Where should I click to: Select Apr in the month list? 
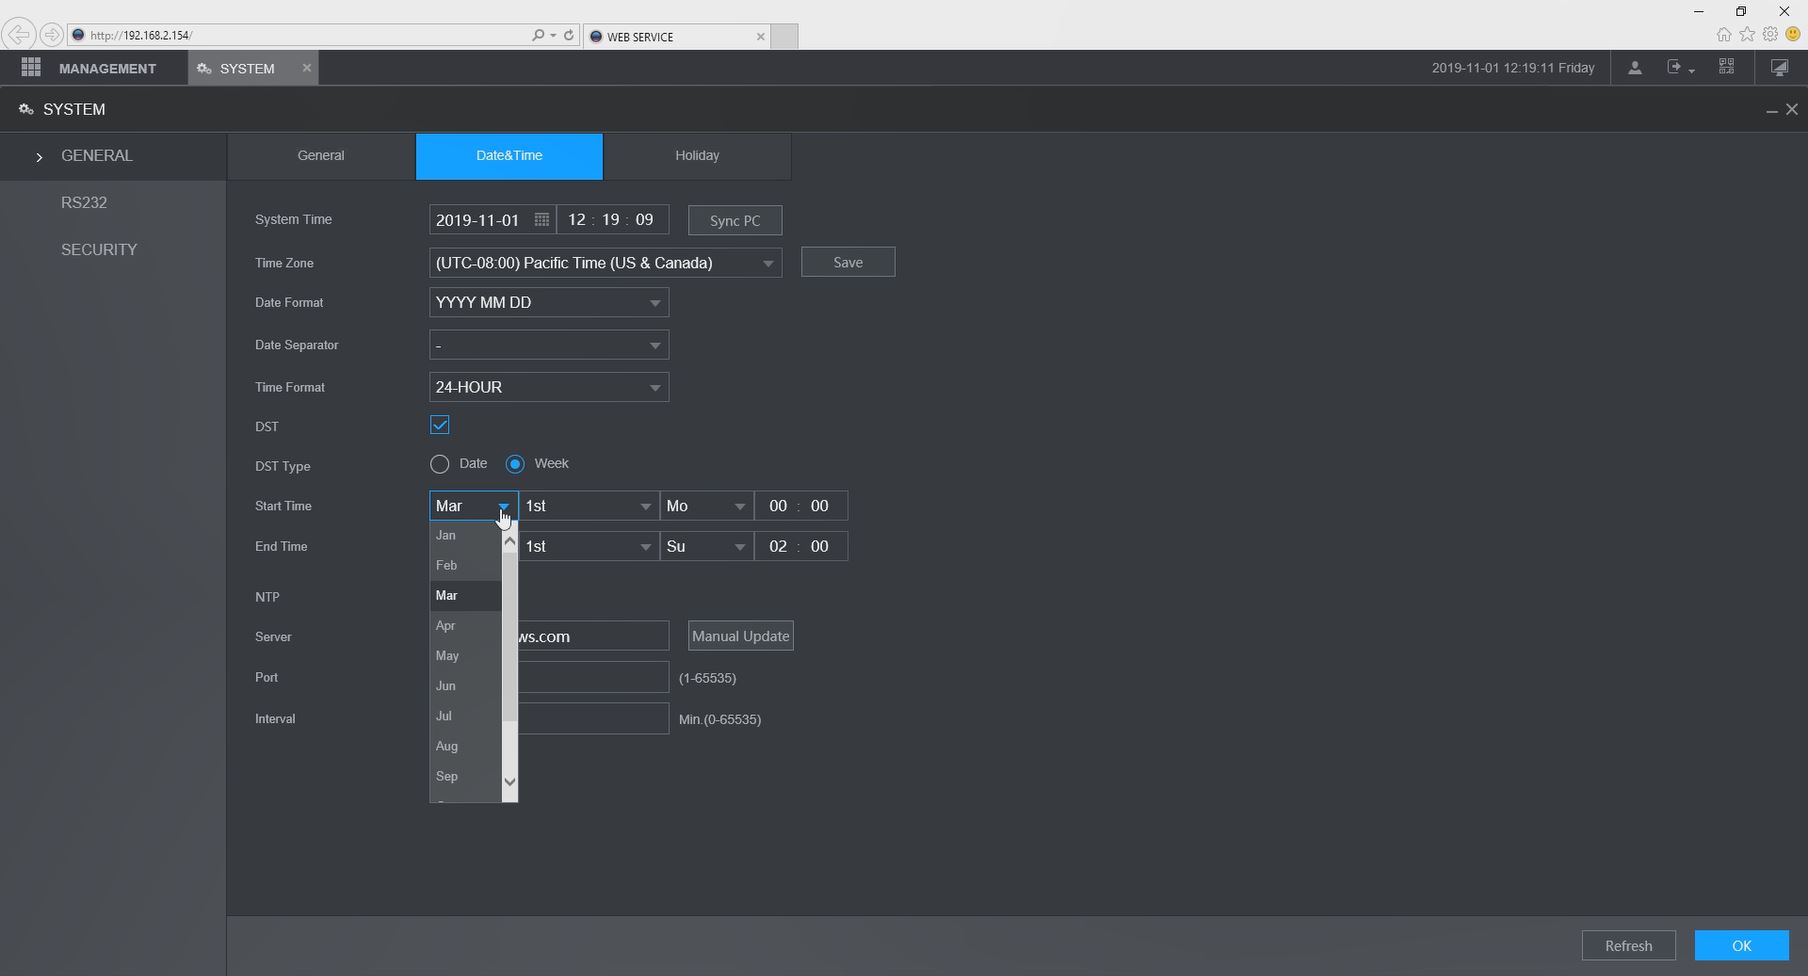(x=466, y=626)
